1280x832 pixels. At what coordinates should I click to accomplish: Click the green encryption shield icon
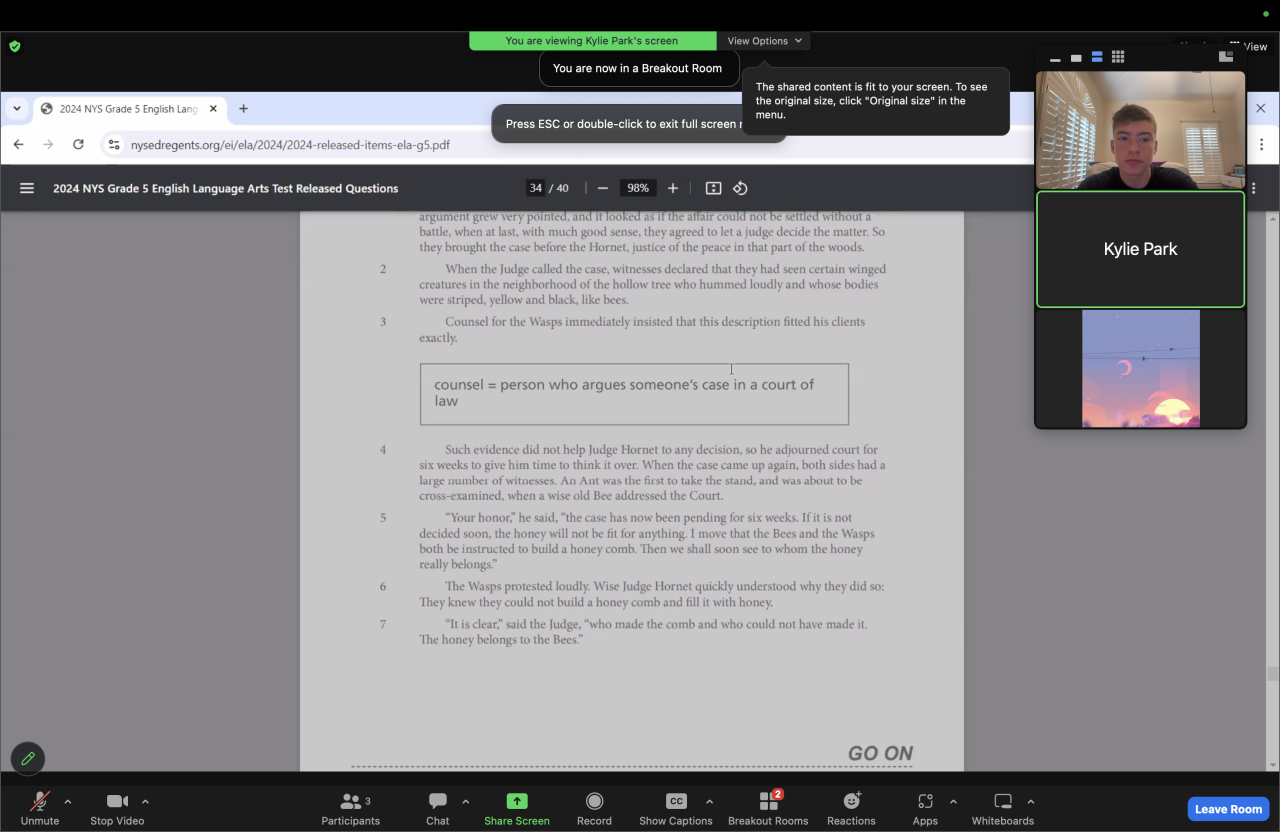click(x=15, y=46)
